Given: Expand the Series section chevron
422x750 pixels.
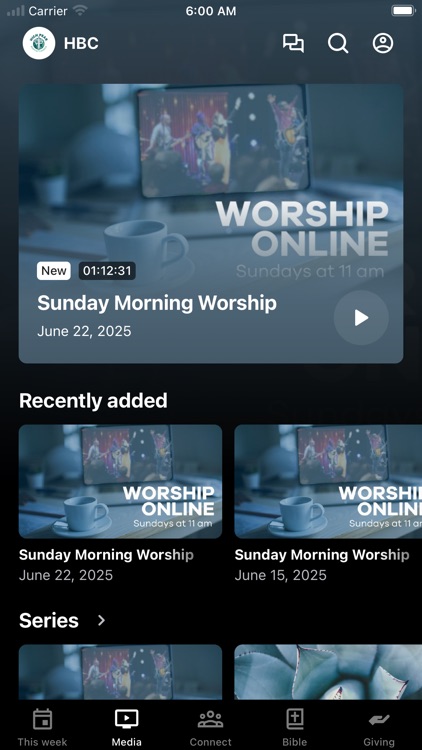Looking at the screenshot, I should point(101,620).
